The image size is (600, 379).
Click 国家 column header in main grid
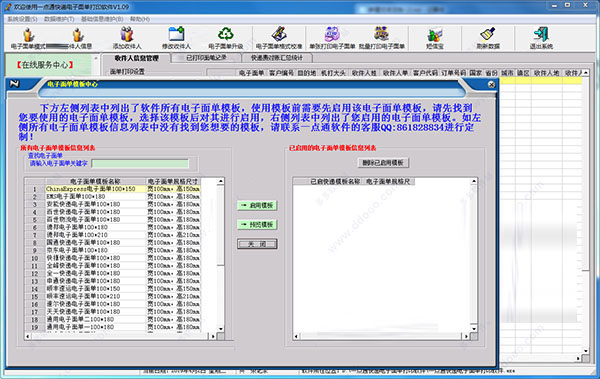[476, 73]
